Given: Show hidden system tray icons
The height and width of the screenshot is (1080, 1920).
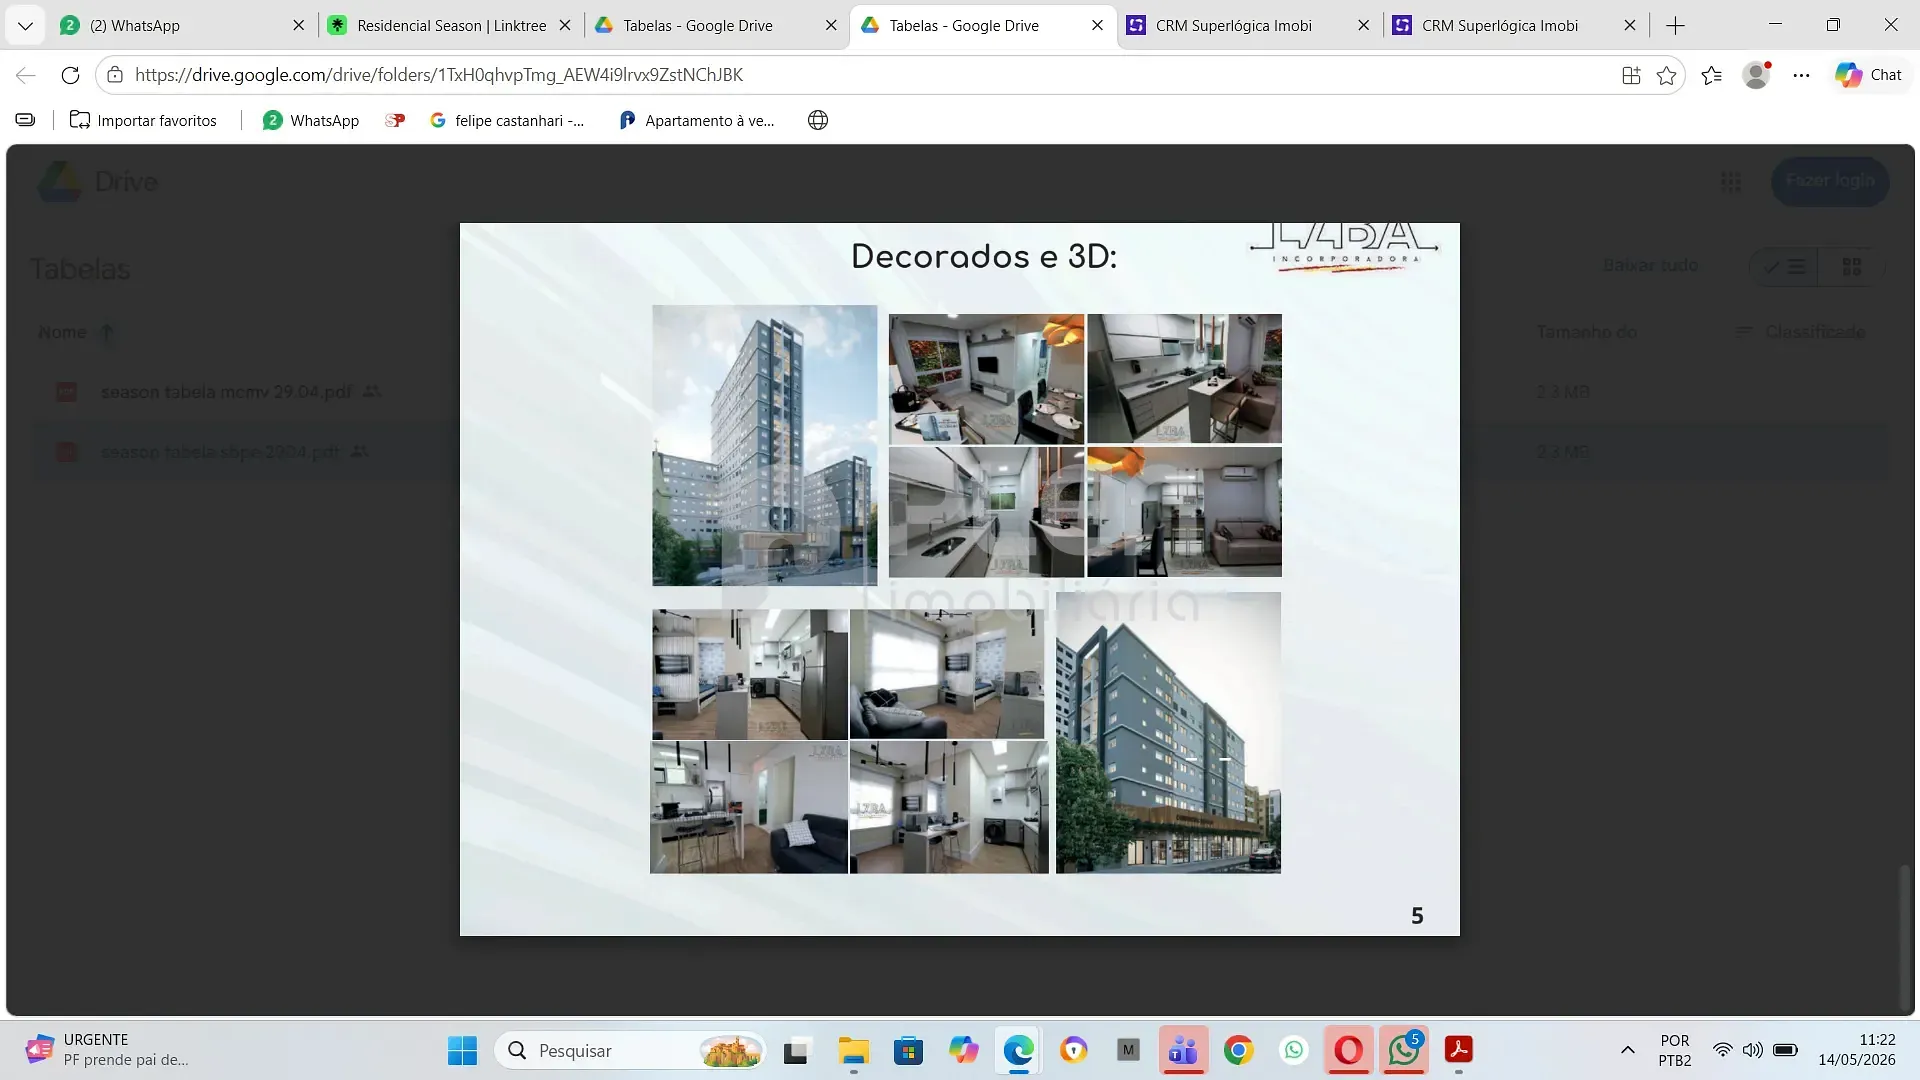Looking at the screenshot, I should (1628, 1051).
